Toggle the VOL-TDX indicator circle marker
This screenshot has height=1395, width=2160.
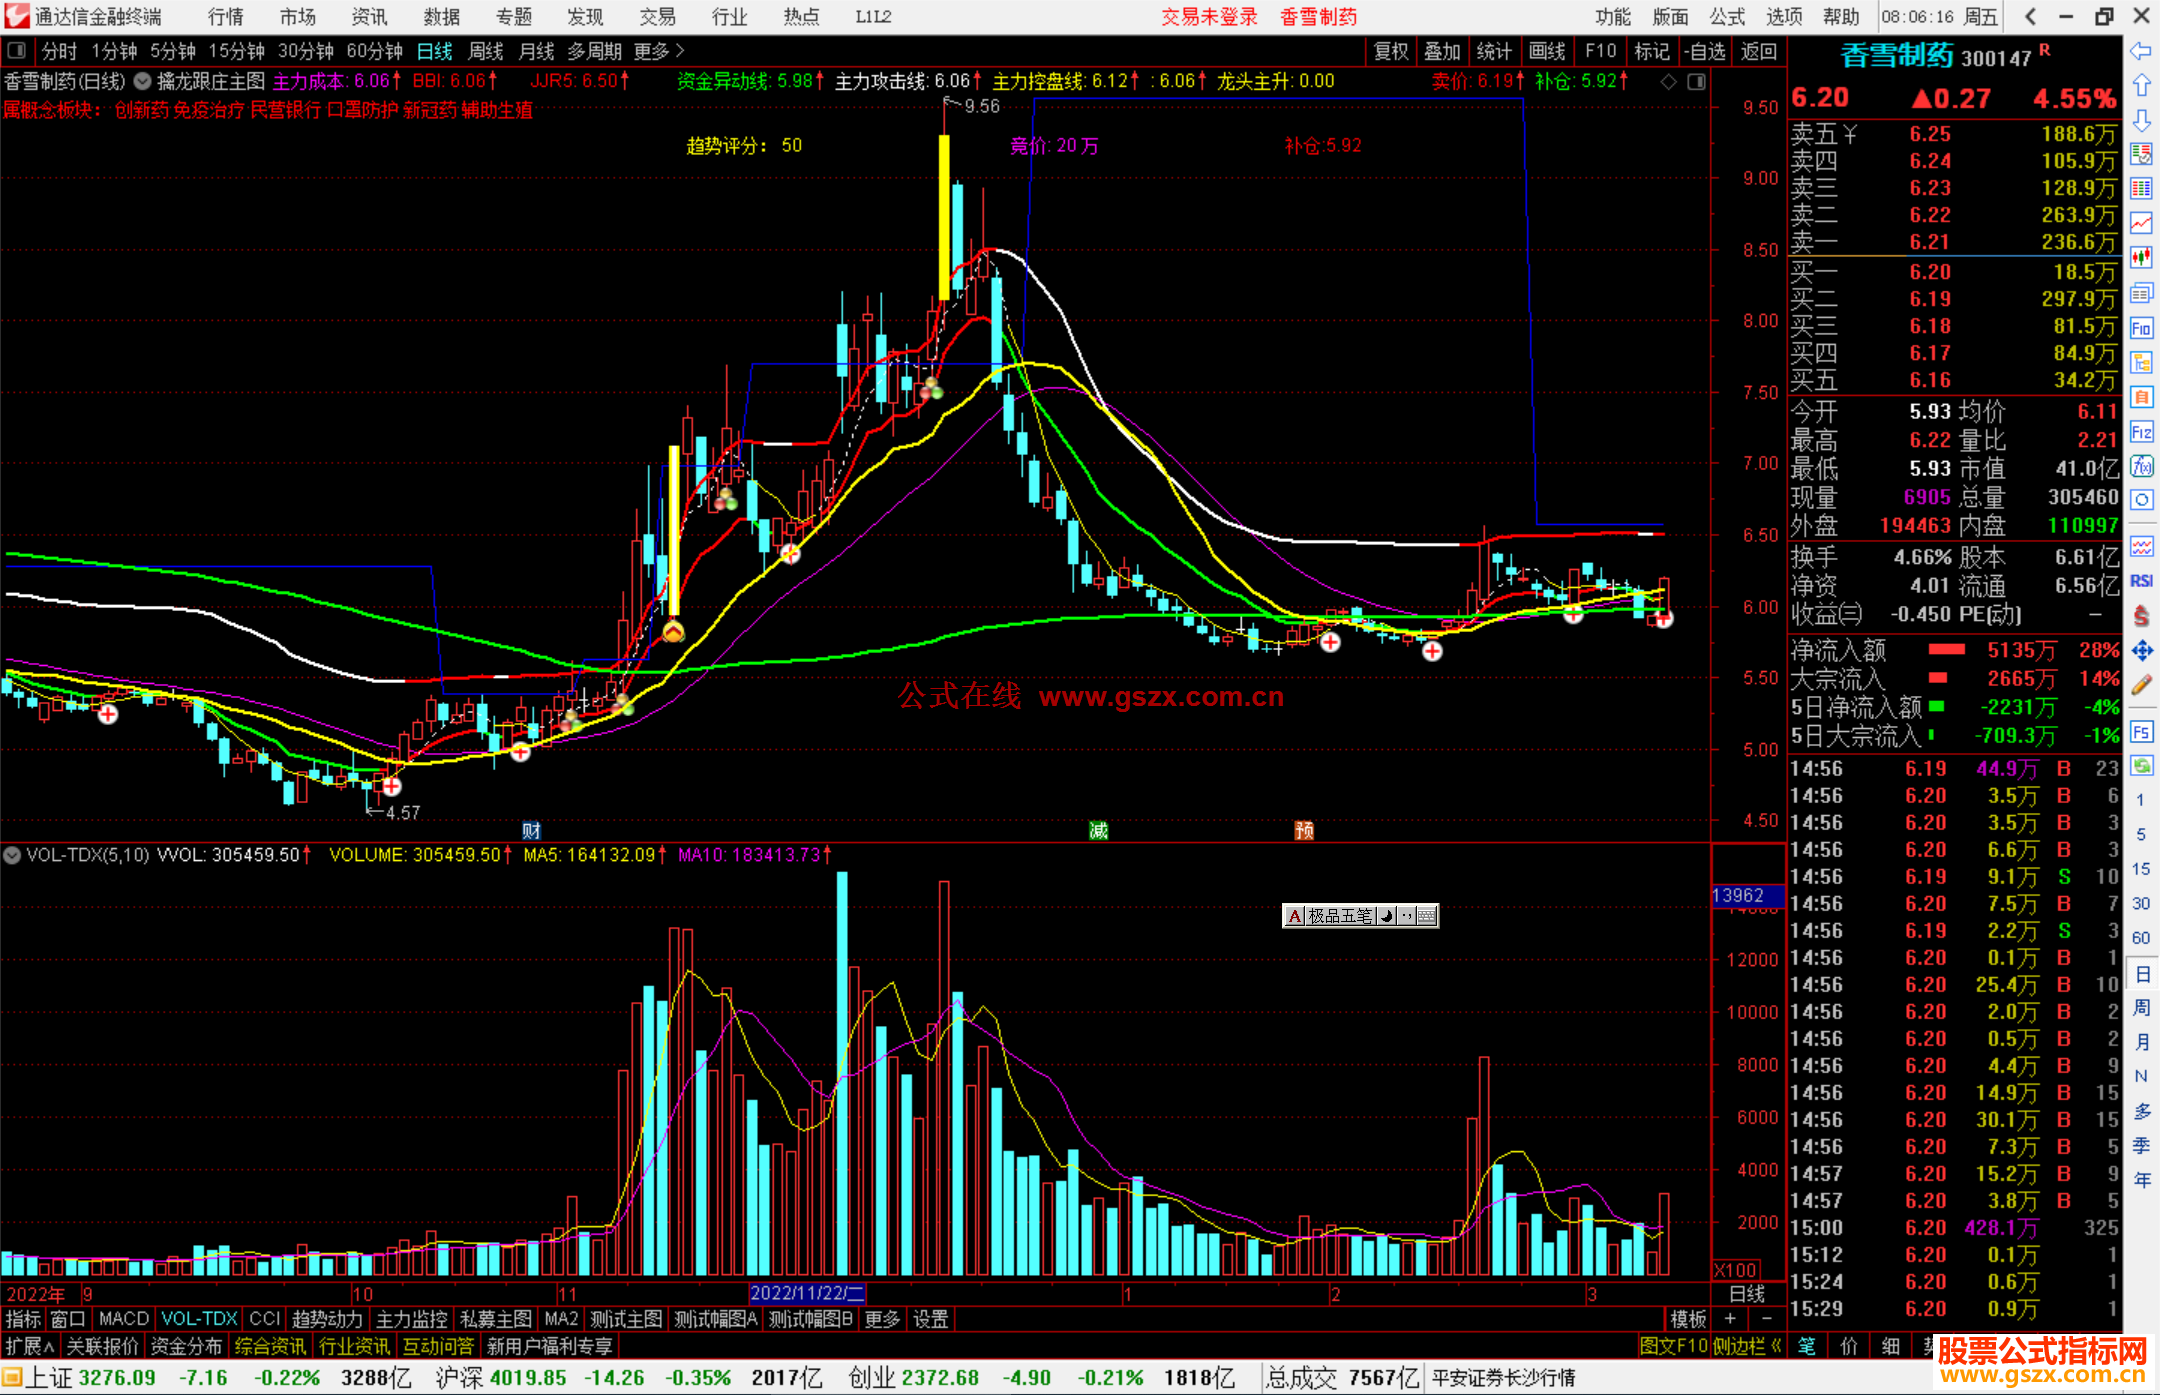(x=12, y=855)
